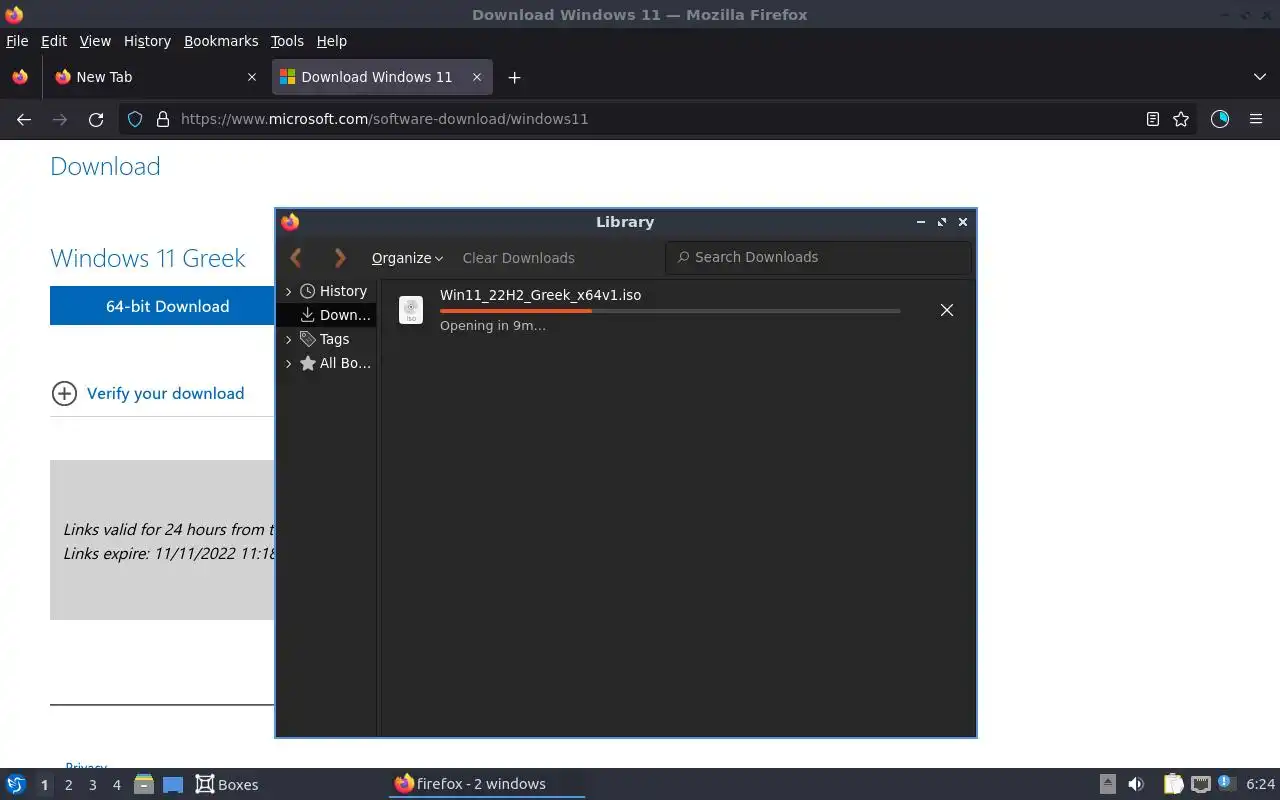Close the Download Windows 11 tab
The width and height of the screenshot is (1280, 800).
pyautogui.click(x=476, y=77)
